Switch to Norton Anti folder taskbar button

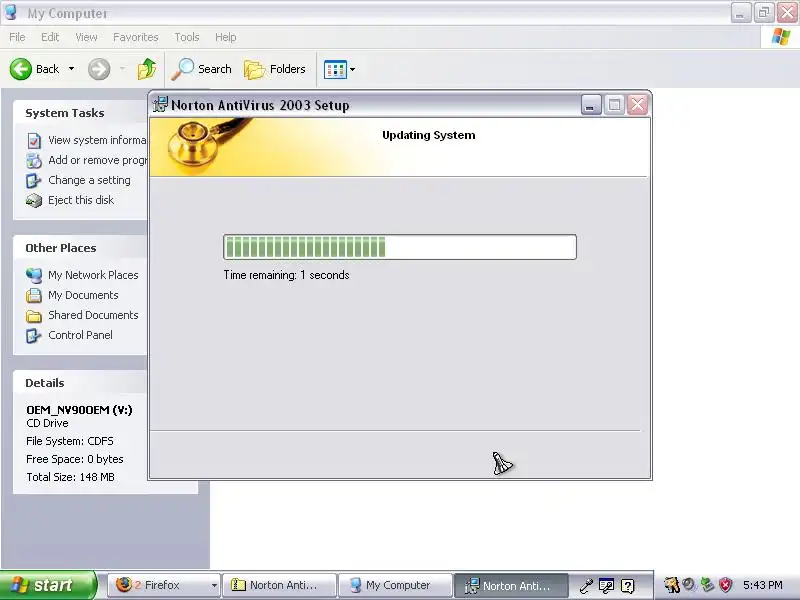coord(280,585)
